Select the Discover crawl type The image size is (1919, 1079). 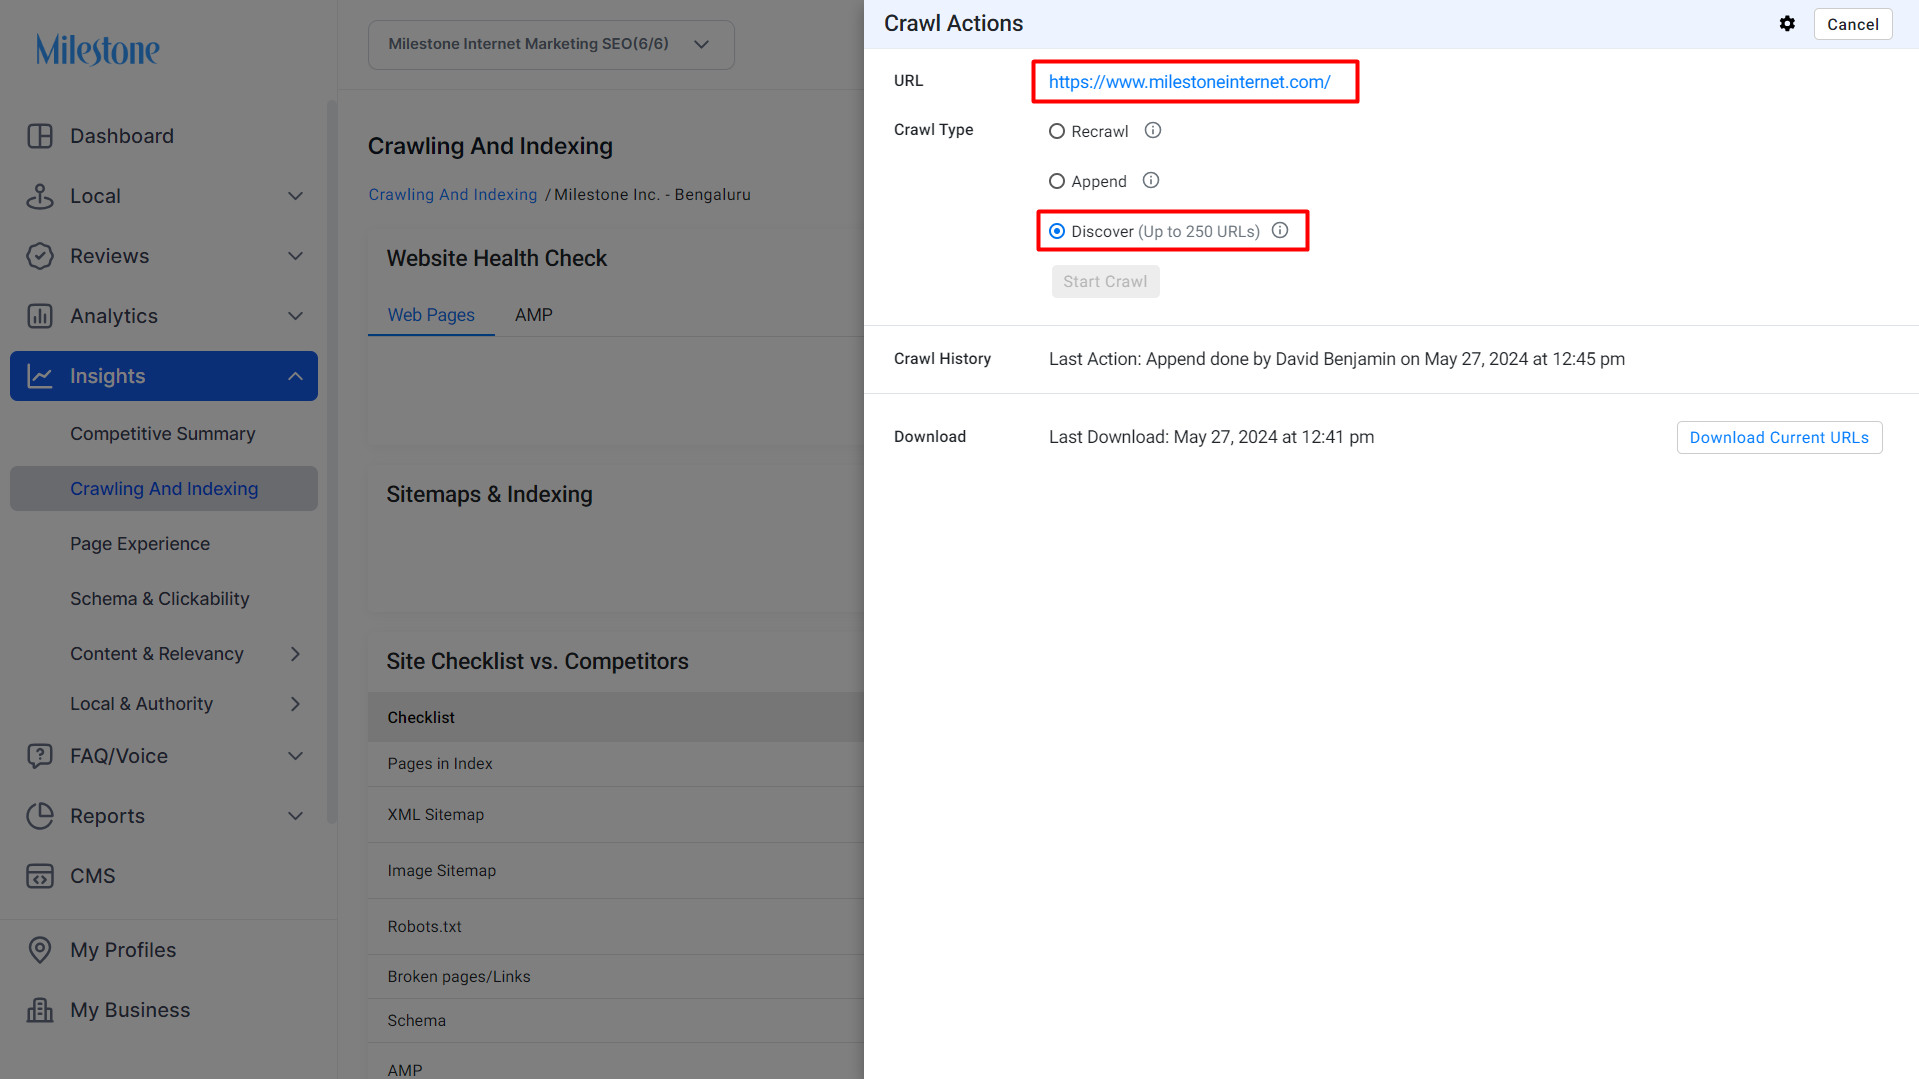coord(1057,231)
